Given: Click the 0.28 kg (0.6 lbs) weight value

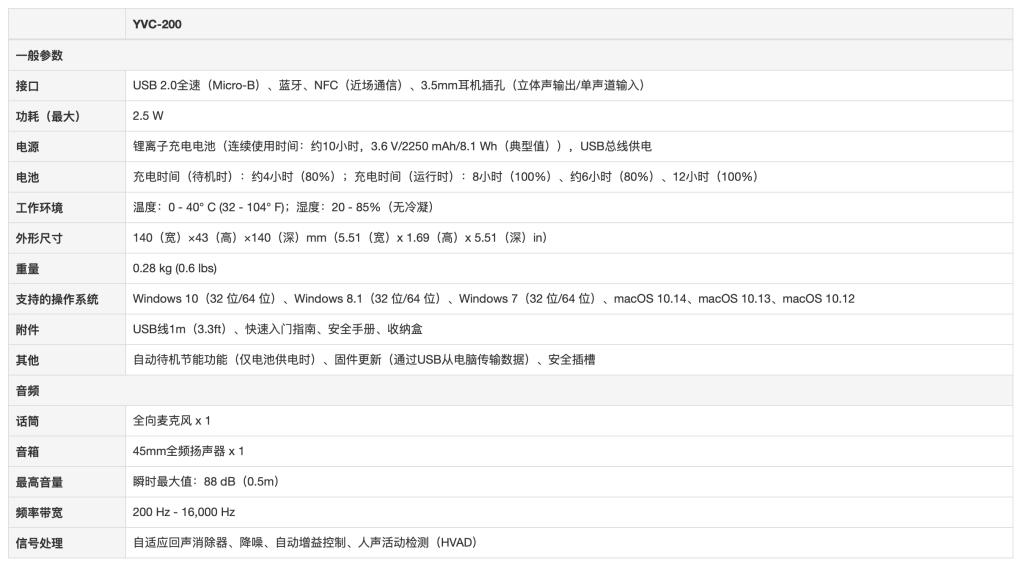Looking at the screenshot, I should pyautogui.click(x=175, y=268).
